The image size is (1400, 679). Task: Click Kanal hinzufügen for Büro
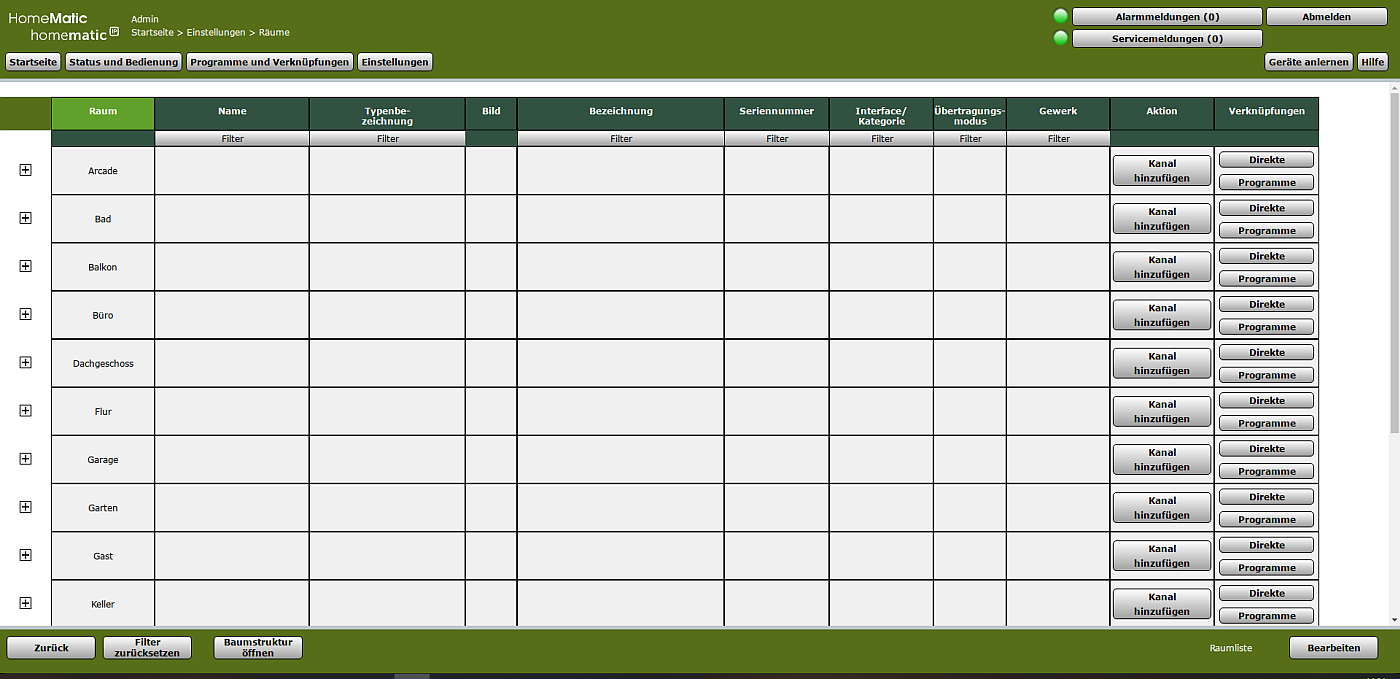pos(1162,315)
